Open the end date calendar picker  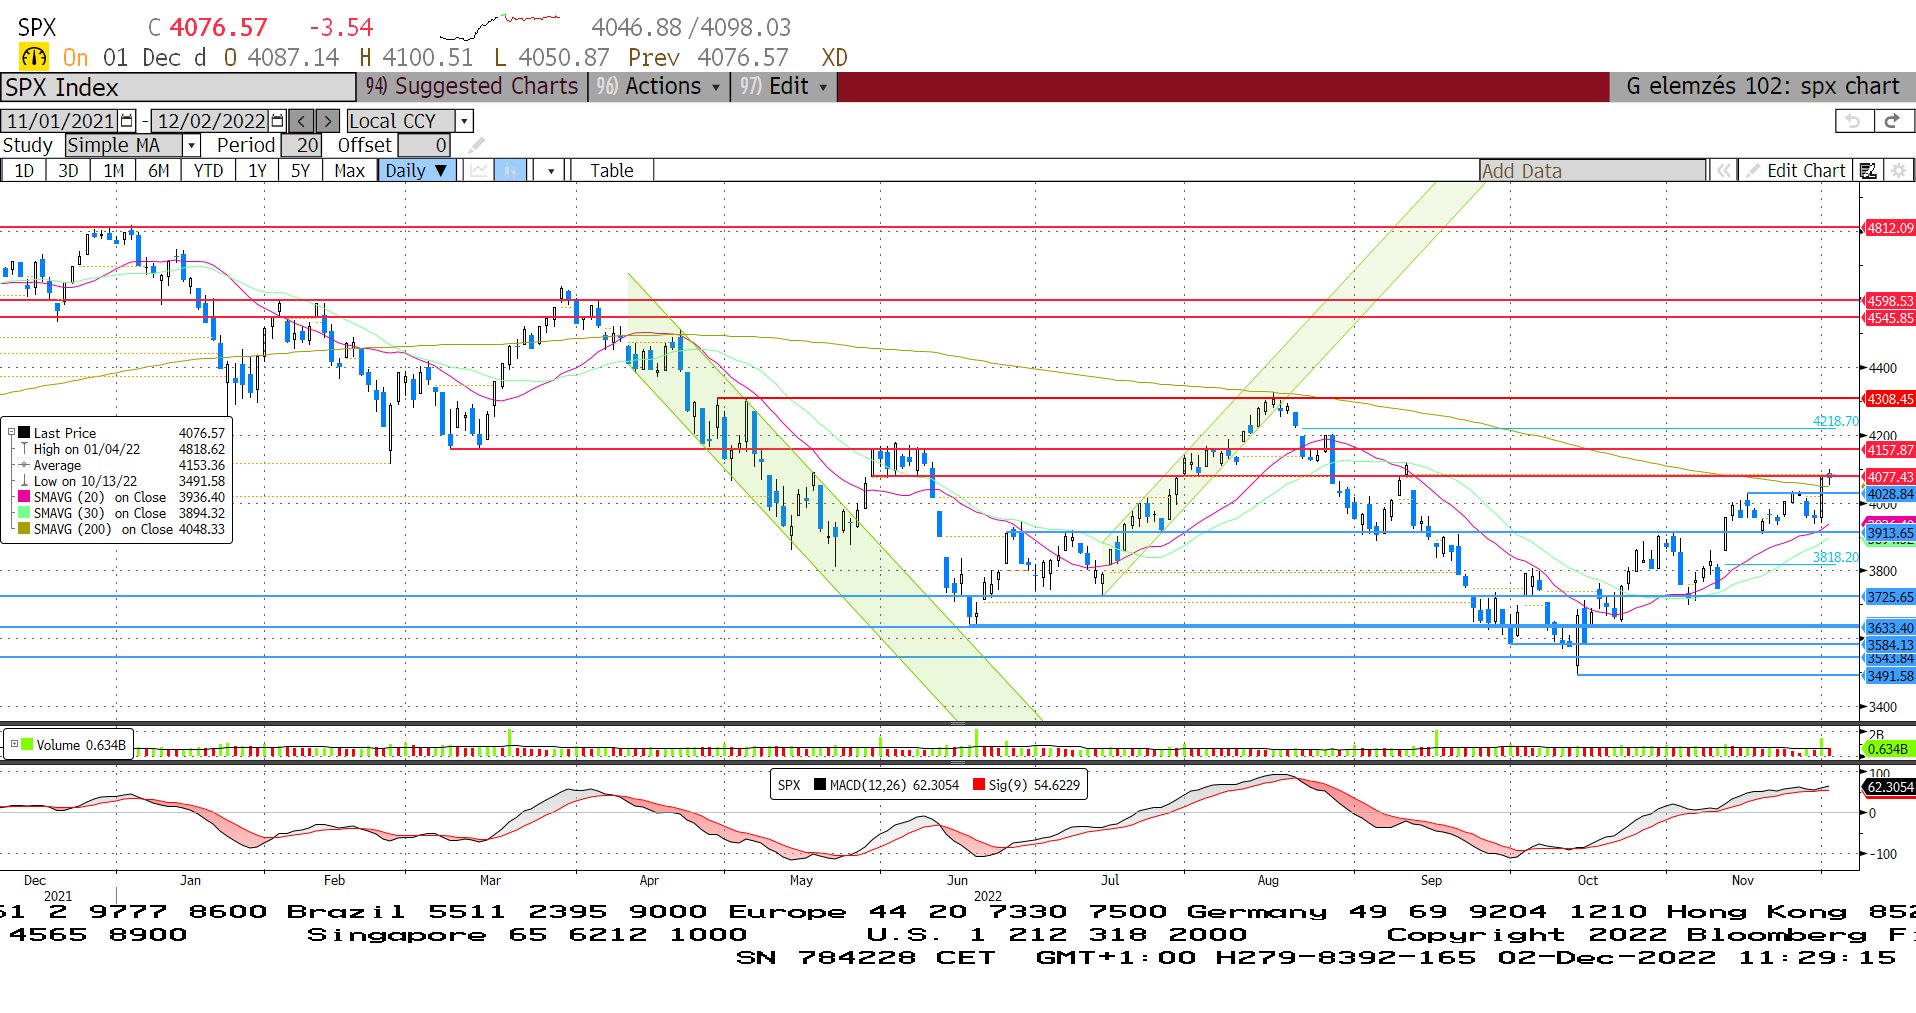pyautogui.click(x=278, y=121)
